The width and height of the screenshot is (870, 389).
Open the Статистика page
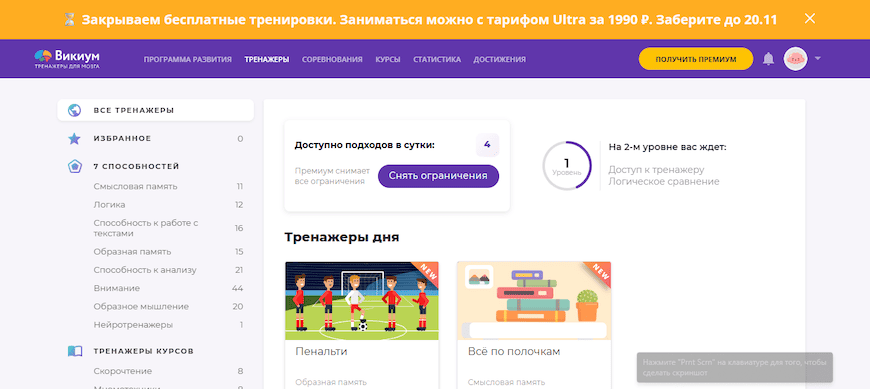tap(437, 59)
